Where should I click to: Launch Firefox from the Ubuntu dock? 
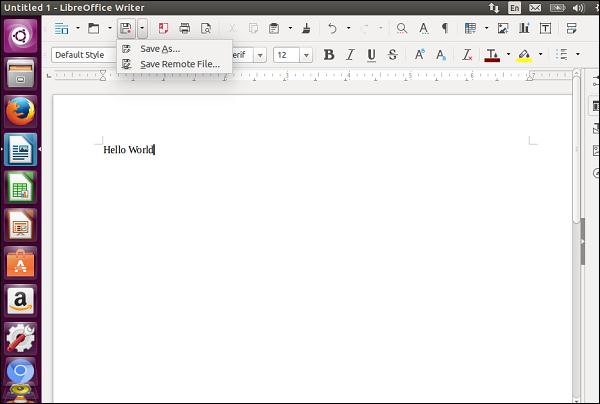tap(20, 112)
